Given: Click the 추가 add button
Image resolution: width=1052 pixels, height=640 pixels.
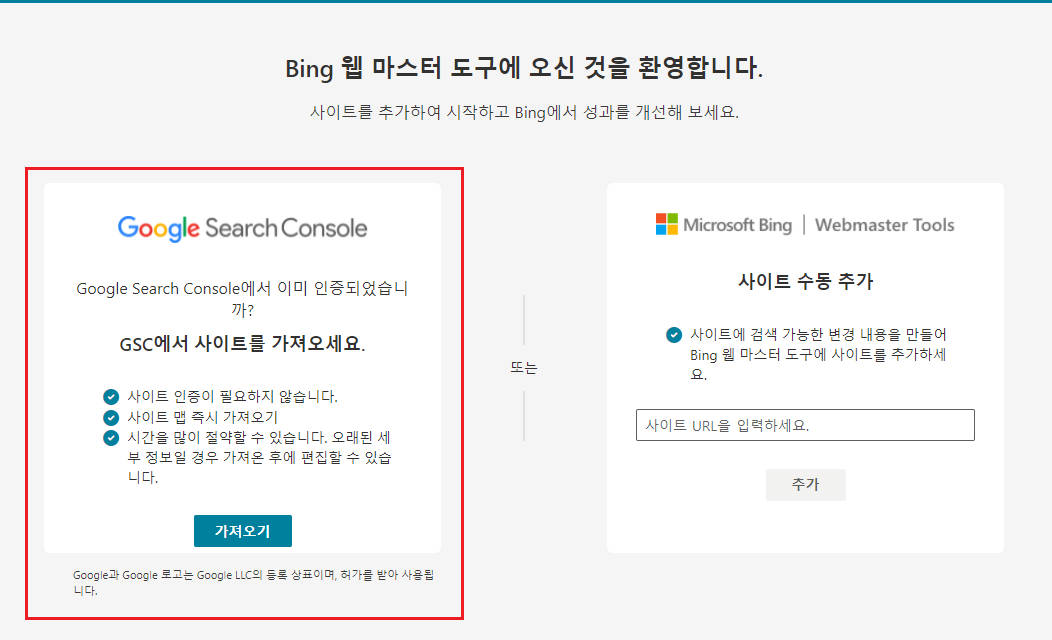Looking at the screenshot, I should click(805, 484).
